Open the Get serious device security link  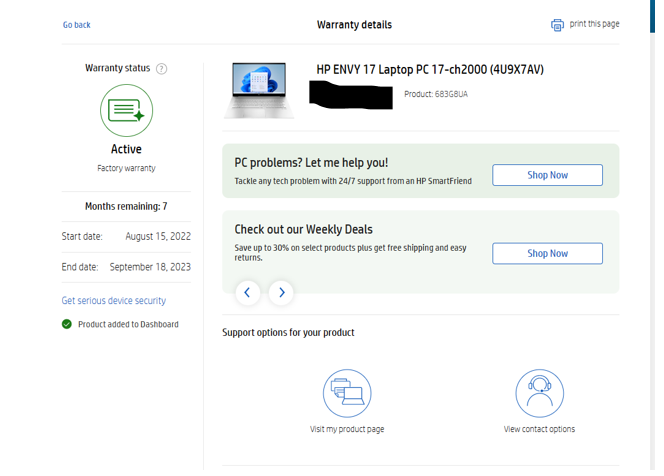pos(113,301)
